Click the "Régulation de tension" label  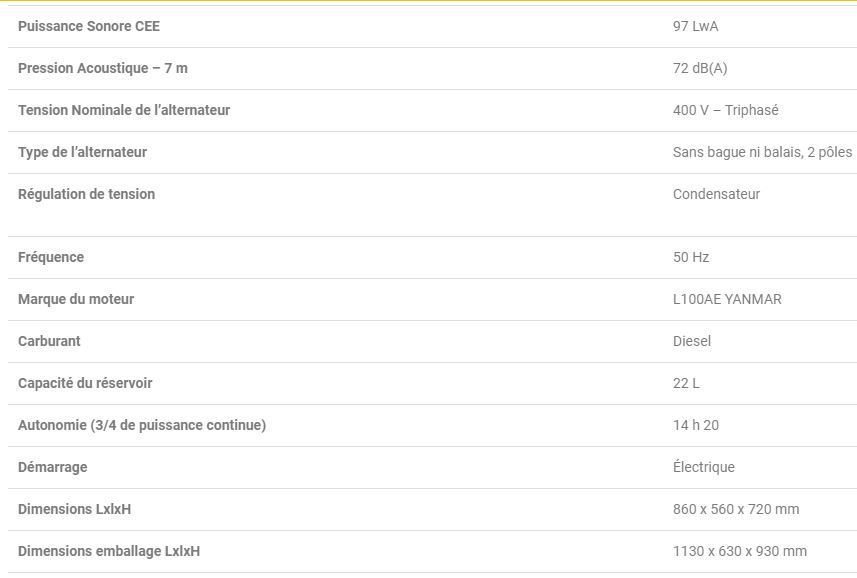(x=86, y=194)
